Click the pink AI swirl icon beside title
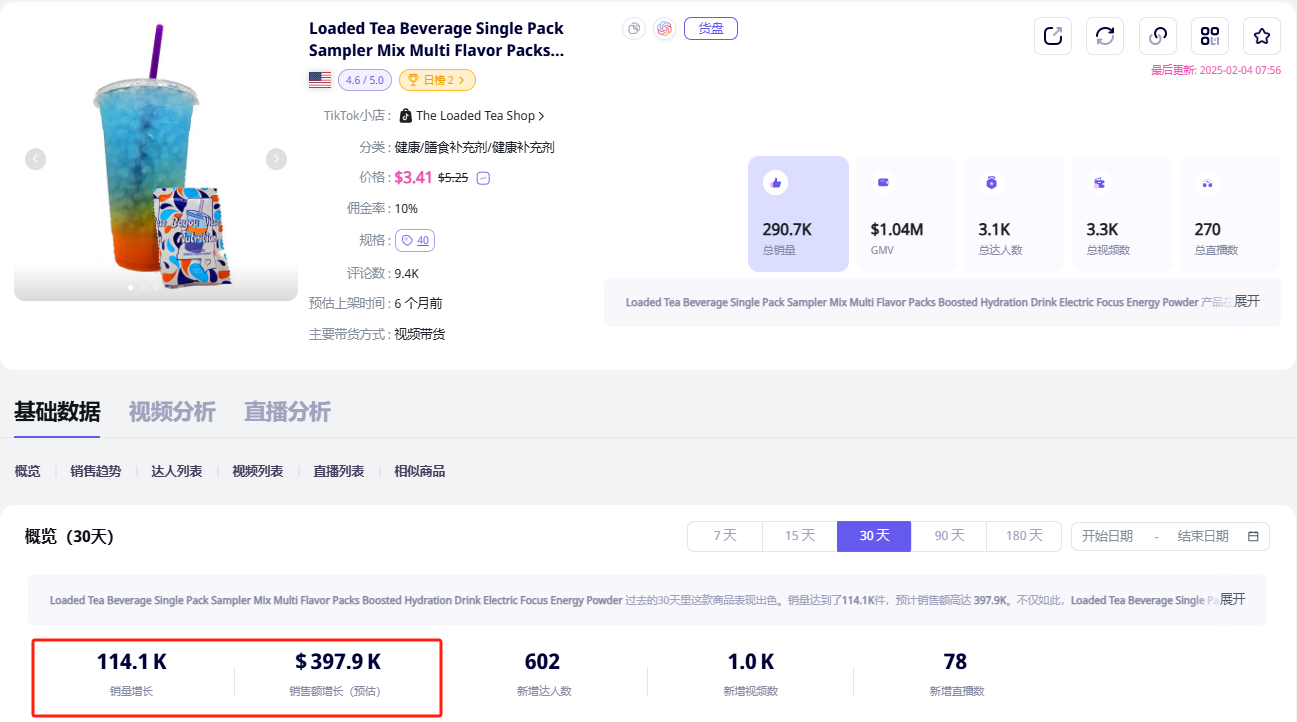Screen dimensions: 1297x722 [665, 29]
